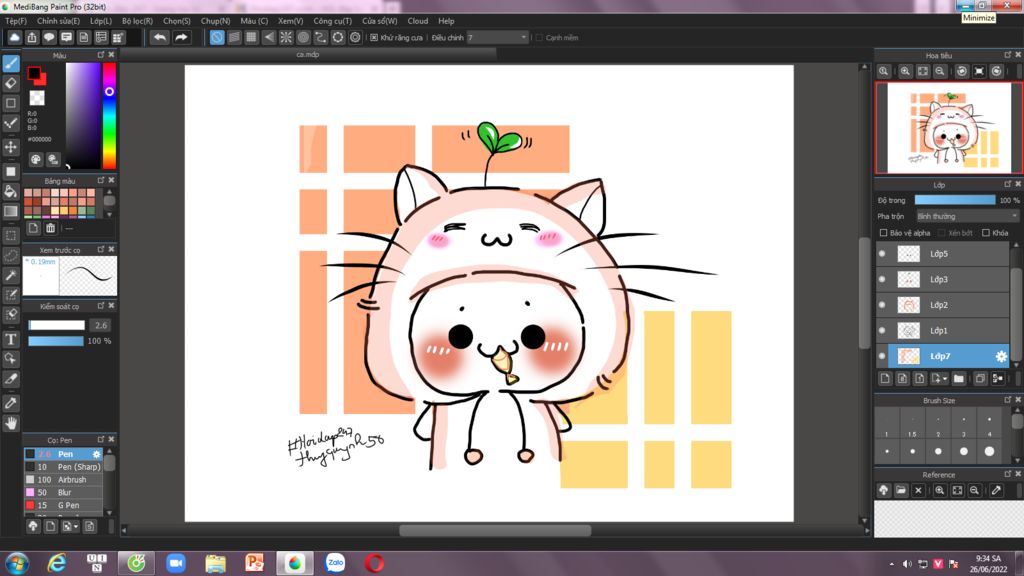Select the Blur brush
This screenshot has width=1024, height=576.
pos(64,492)
